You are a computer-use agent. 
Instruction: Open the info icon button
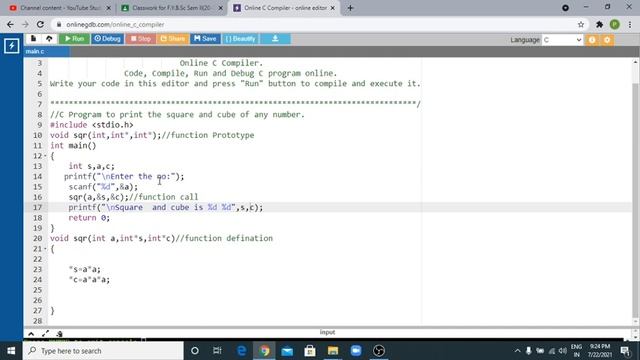click(592, 40)
